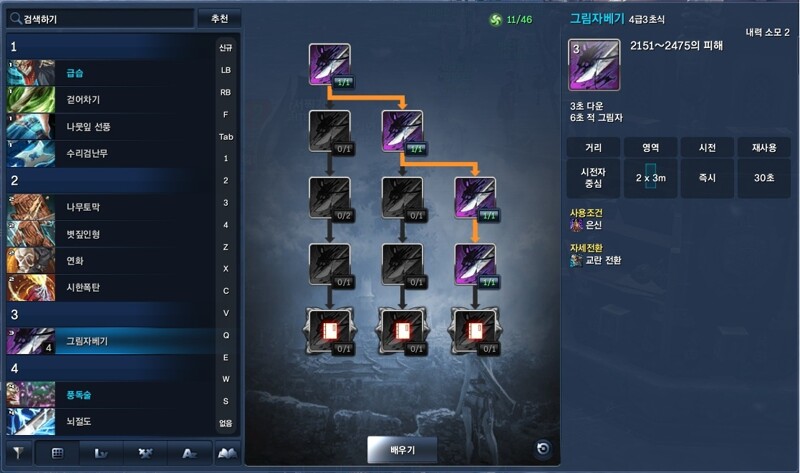The width and height of the screenshot is (800, 473).
Task: Filter skills by the LB key
Action: (x=226, y=70)
